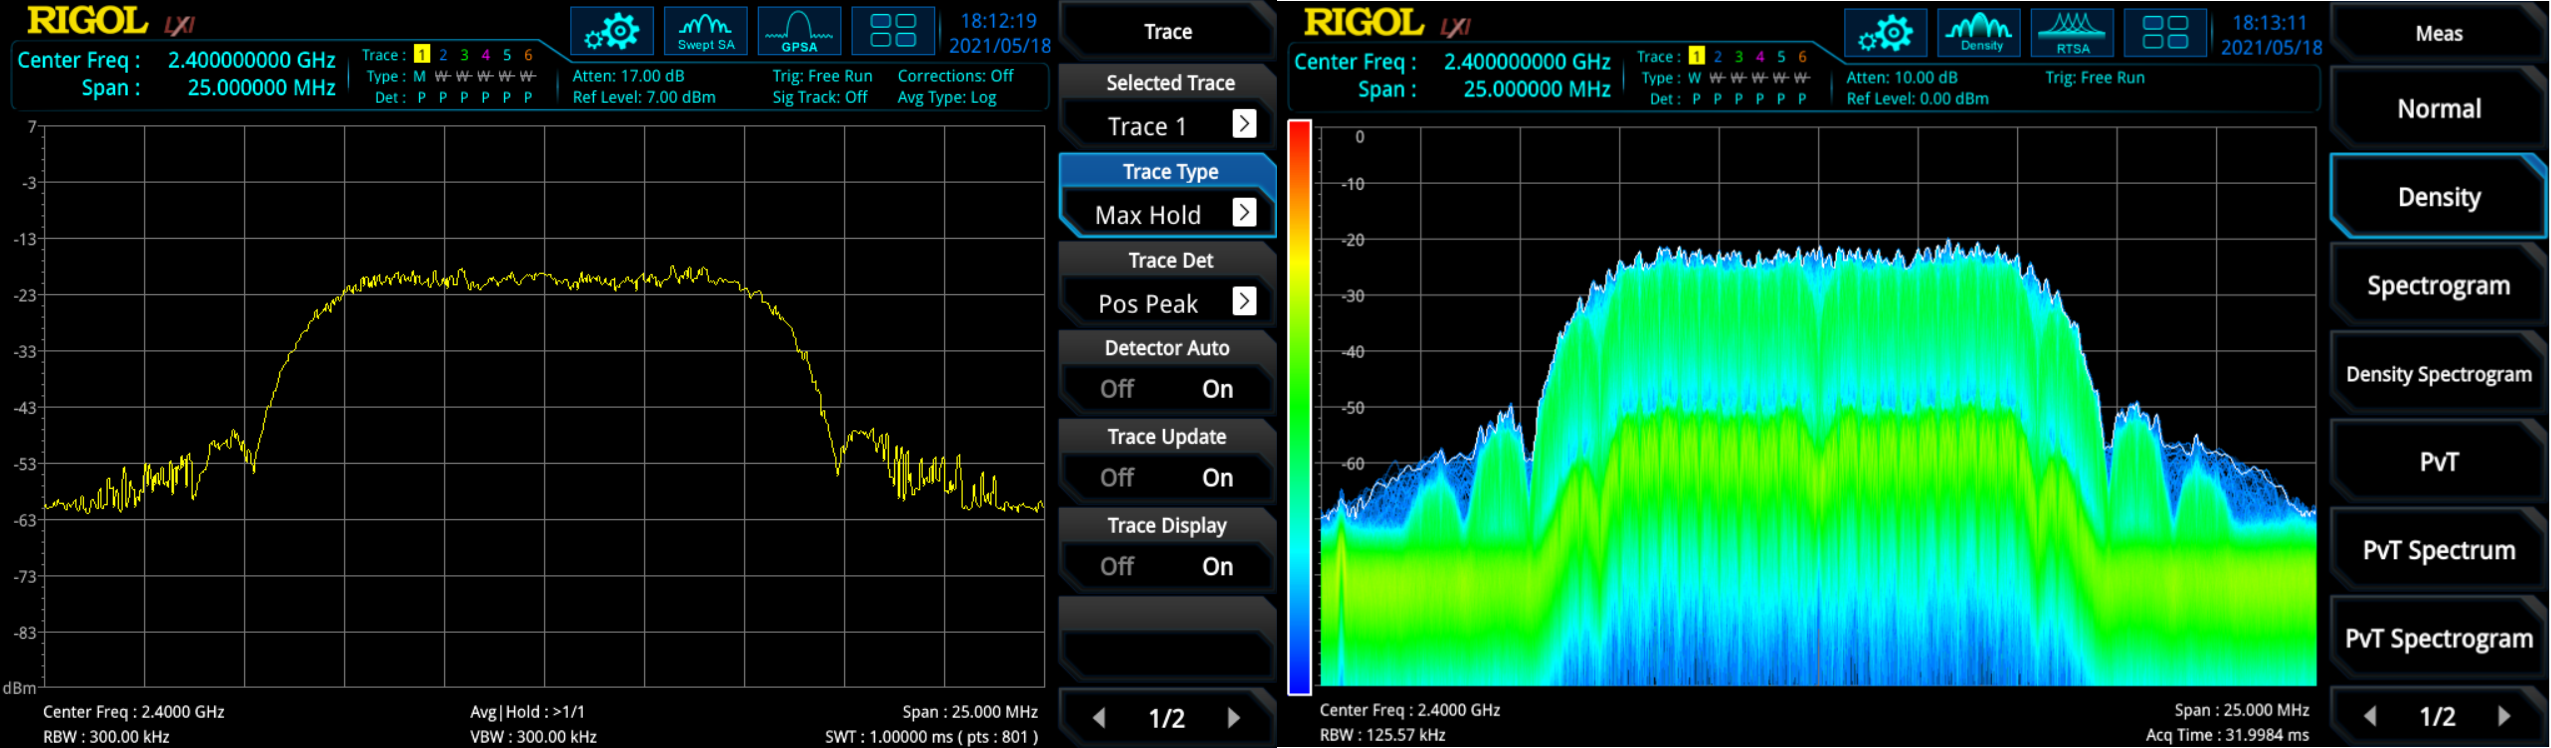The width and height of the screenshot is (2551, 748).
Task: Open the GPSA mode icon on left screen
Action: tap(799, 31)
